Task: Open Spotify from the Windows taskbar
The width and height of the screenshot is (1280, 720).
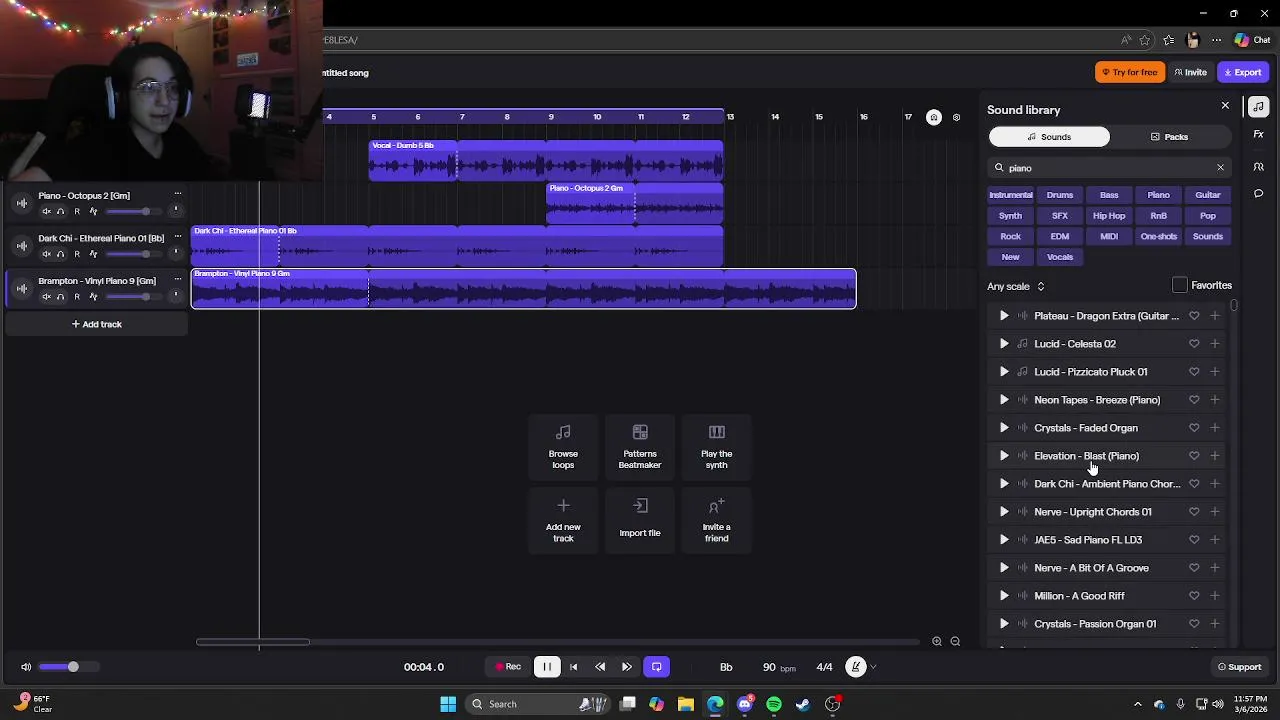Action: 774,704
